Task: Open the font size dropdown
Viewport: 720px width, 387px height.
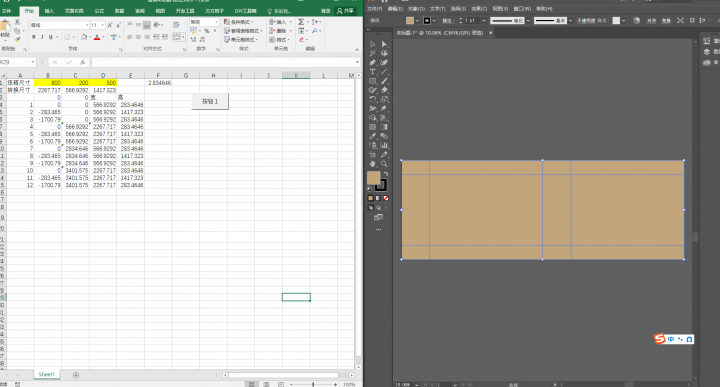Action: [102, 25]
